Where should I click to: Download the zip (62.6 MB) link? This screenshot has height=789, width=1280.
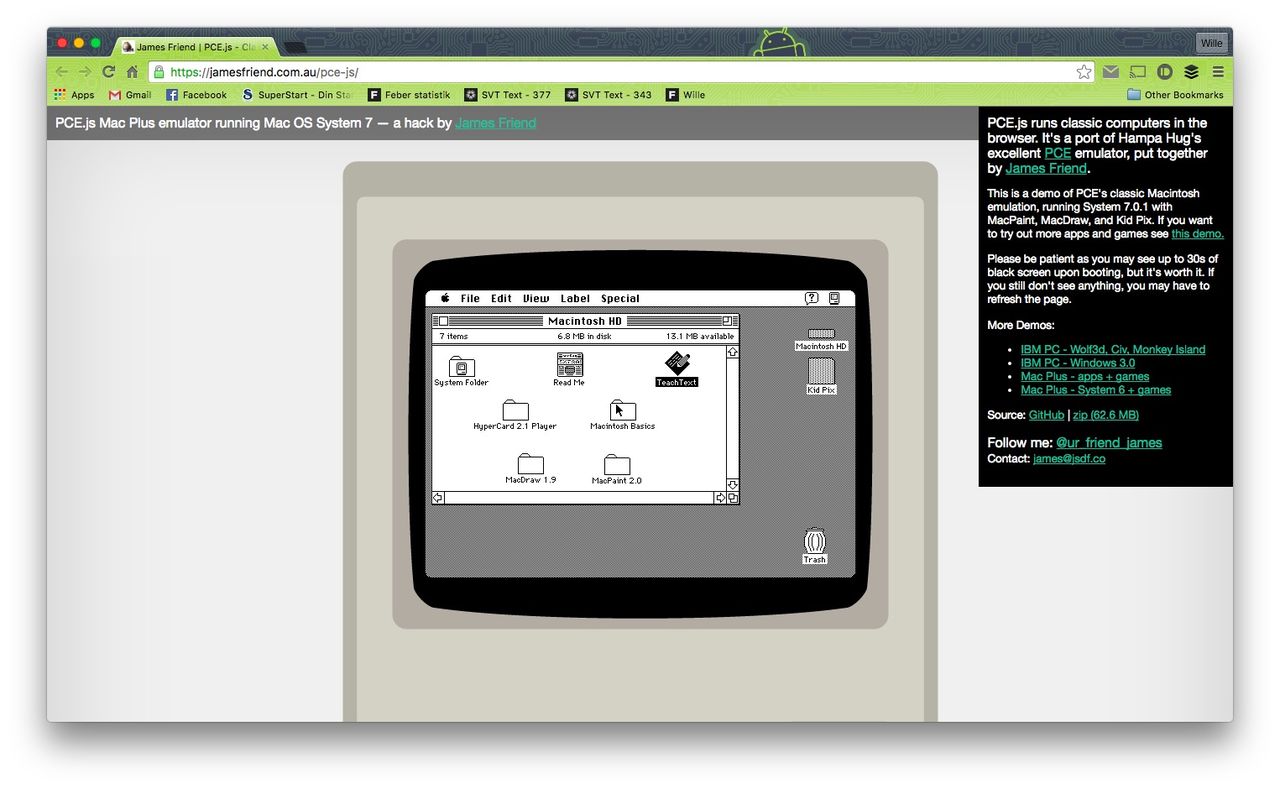click(x=1106, y=415)
